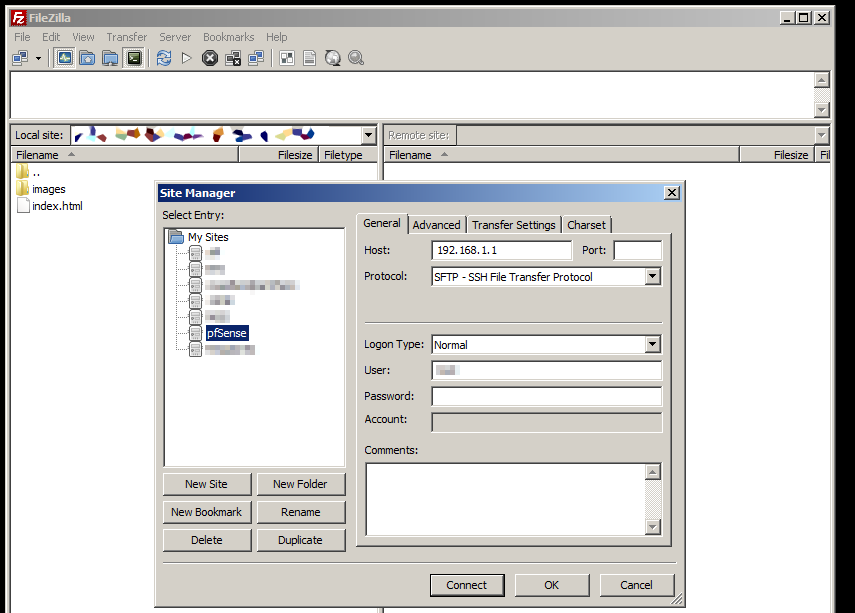Click Comments box scroll down arrow
Viewport: 855px width, 613px height.
point(653,527)
